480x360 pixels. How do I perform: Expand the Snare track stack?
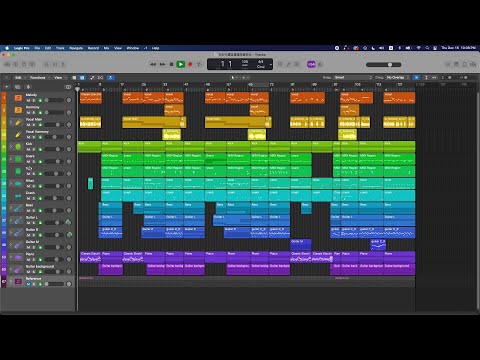pos(11,159)
